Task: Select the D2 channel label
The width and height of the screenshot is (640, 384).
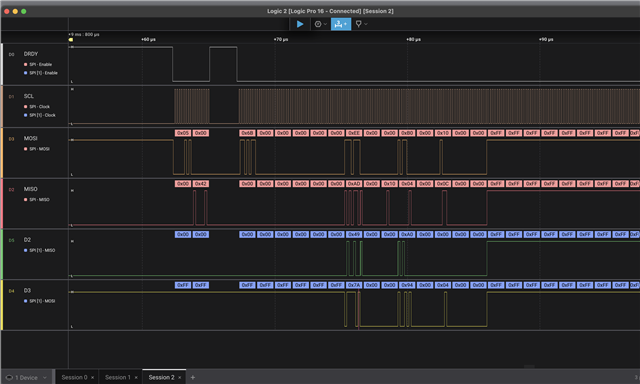Action: (27, 240)
